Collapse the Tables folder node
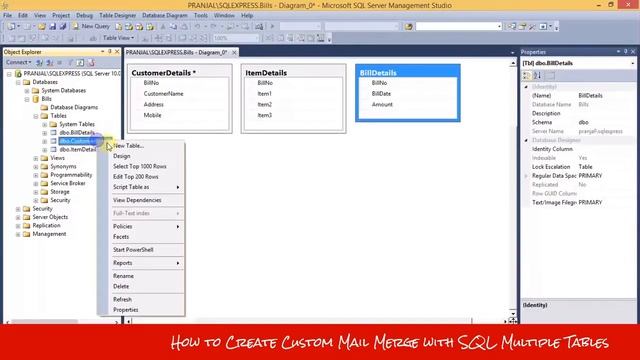640x360 pixels. point(36,116)
